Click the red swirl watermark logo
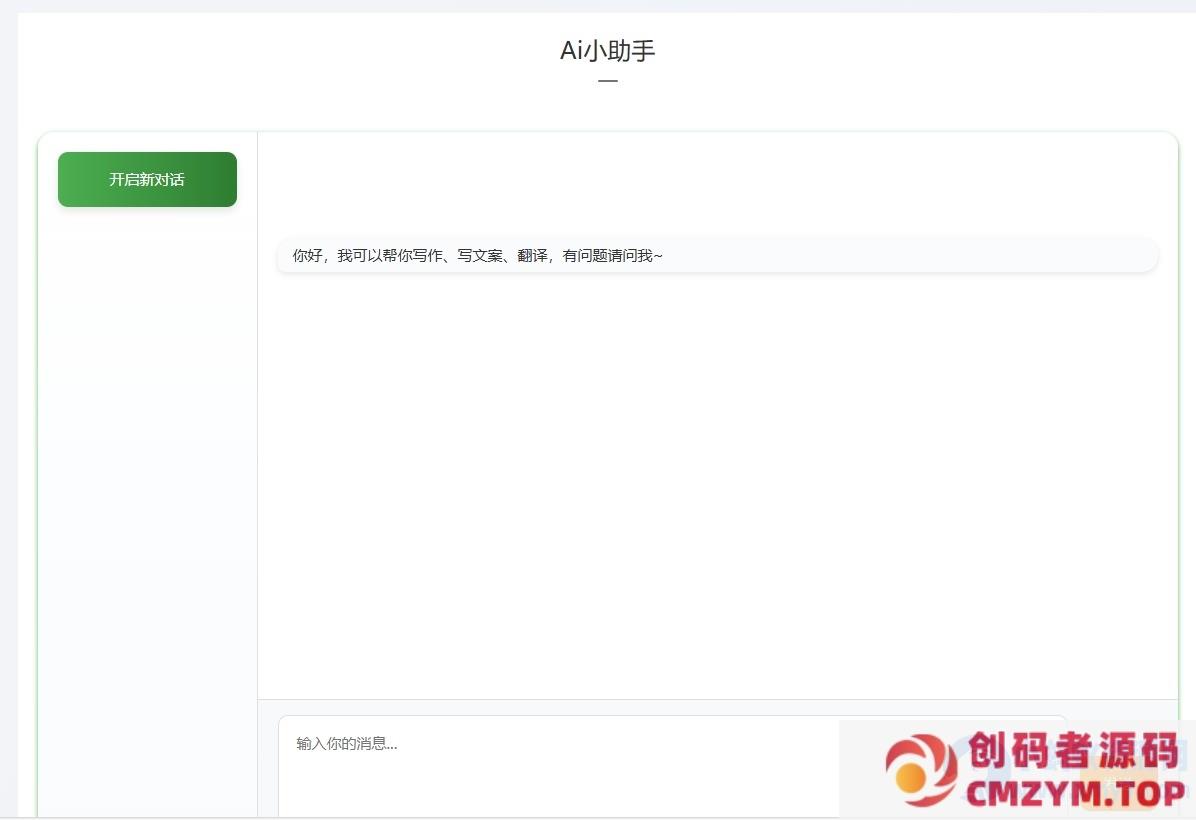Image resolution: width=1196 pixels, height=820 pixels. (x=921, y=771)
